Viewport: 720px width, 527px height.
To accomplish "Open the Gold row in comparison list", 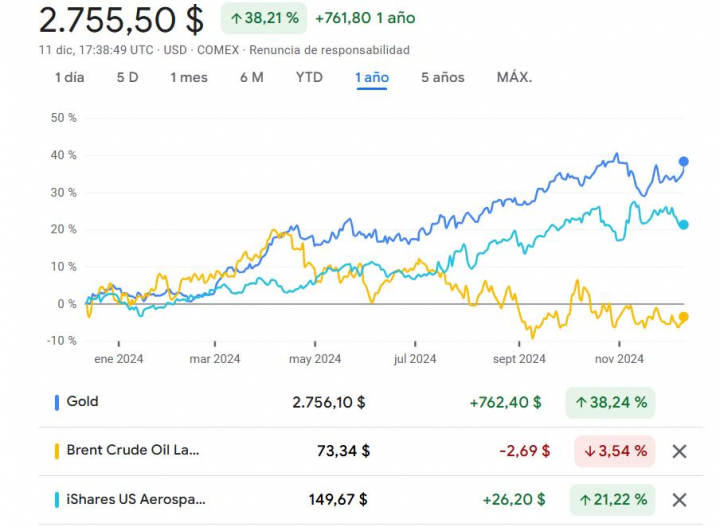I will [82, 402].
